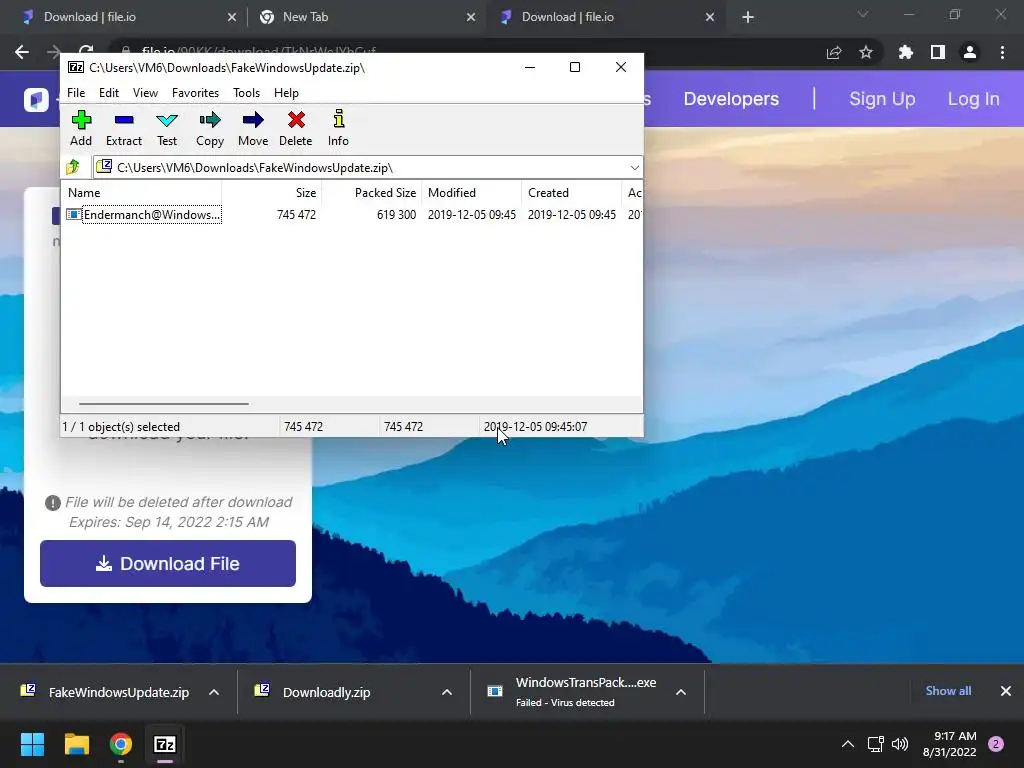The height and width of the screenshot is (768, 1024).
Task: Go up one folder level in 7-Zip
Action: point(73,167)
